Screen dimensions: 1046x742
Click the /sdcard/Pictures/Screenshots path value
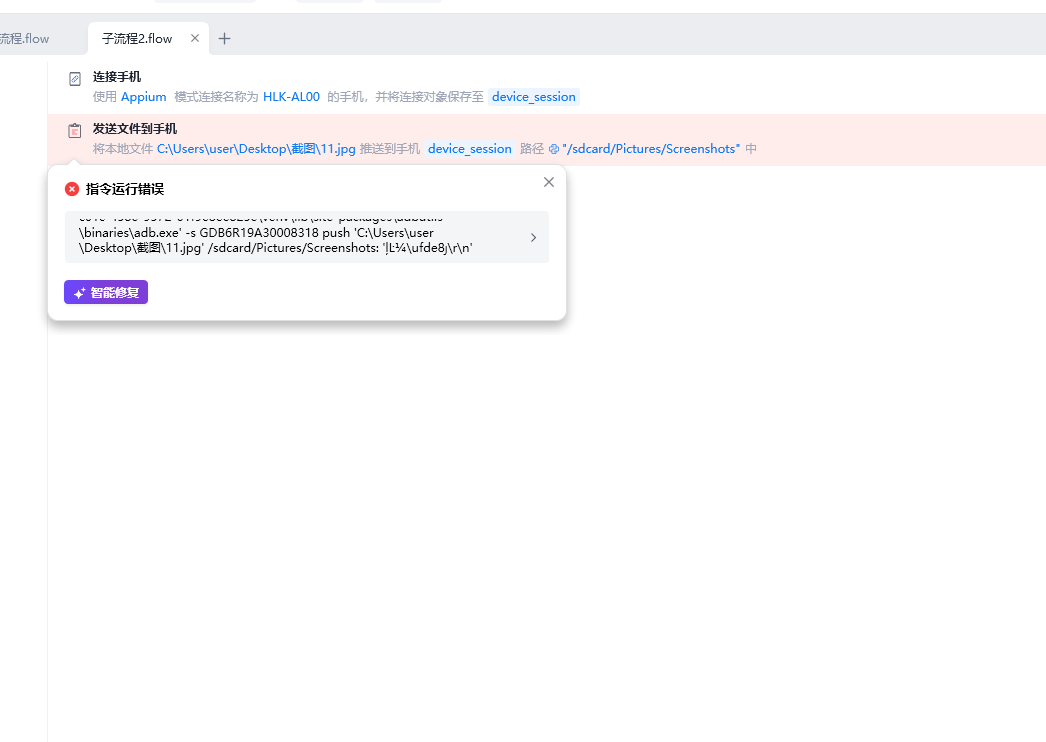pyautogui.click(x=651, y=149)
